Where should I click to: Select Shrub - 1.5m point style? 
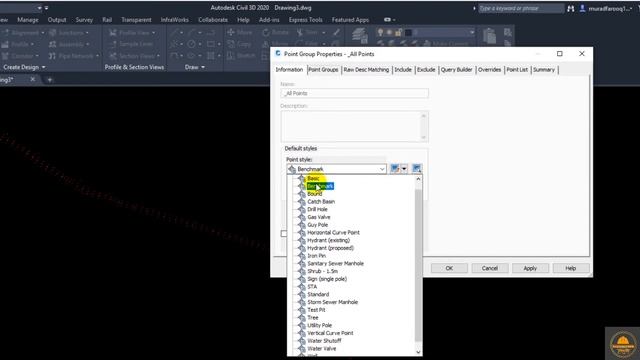coord(322,271)
